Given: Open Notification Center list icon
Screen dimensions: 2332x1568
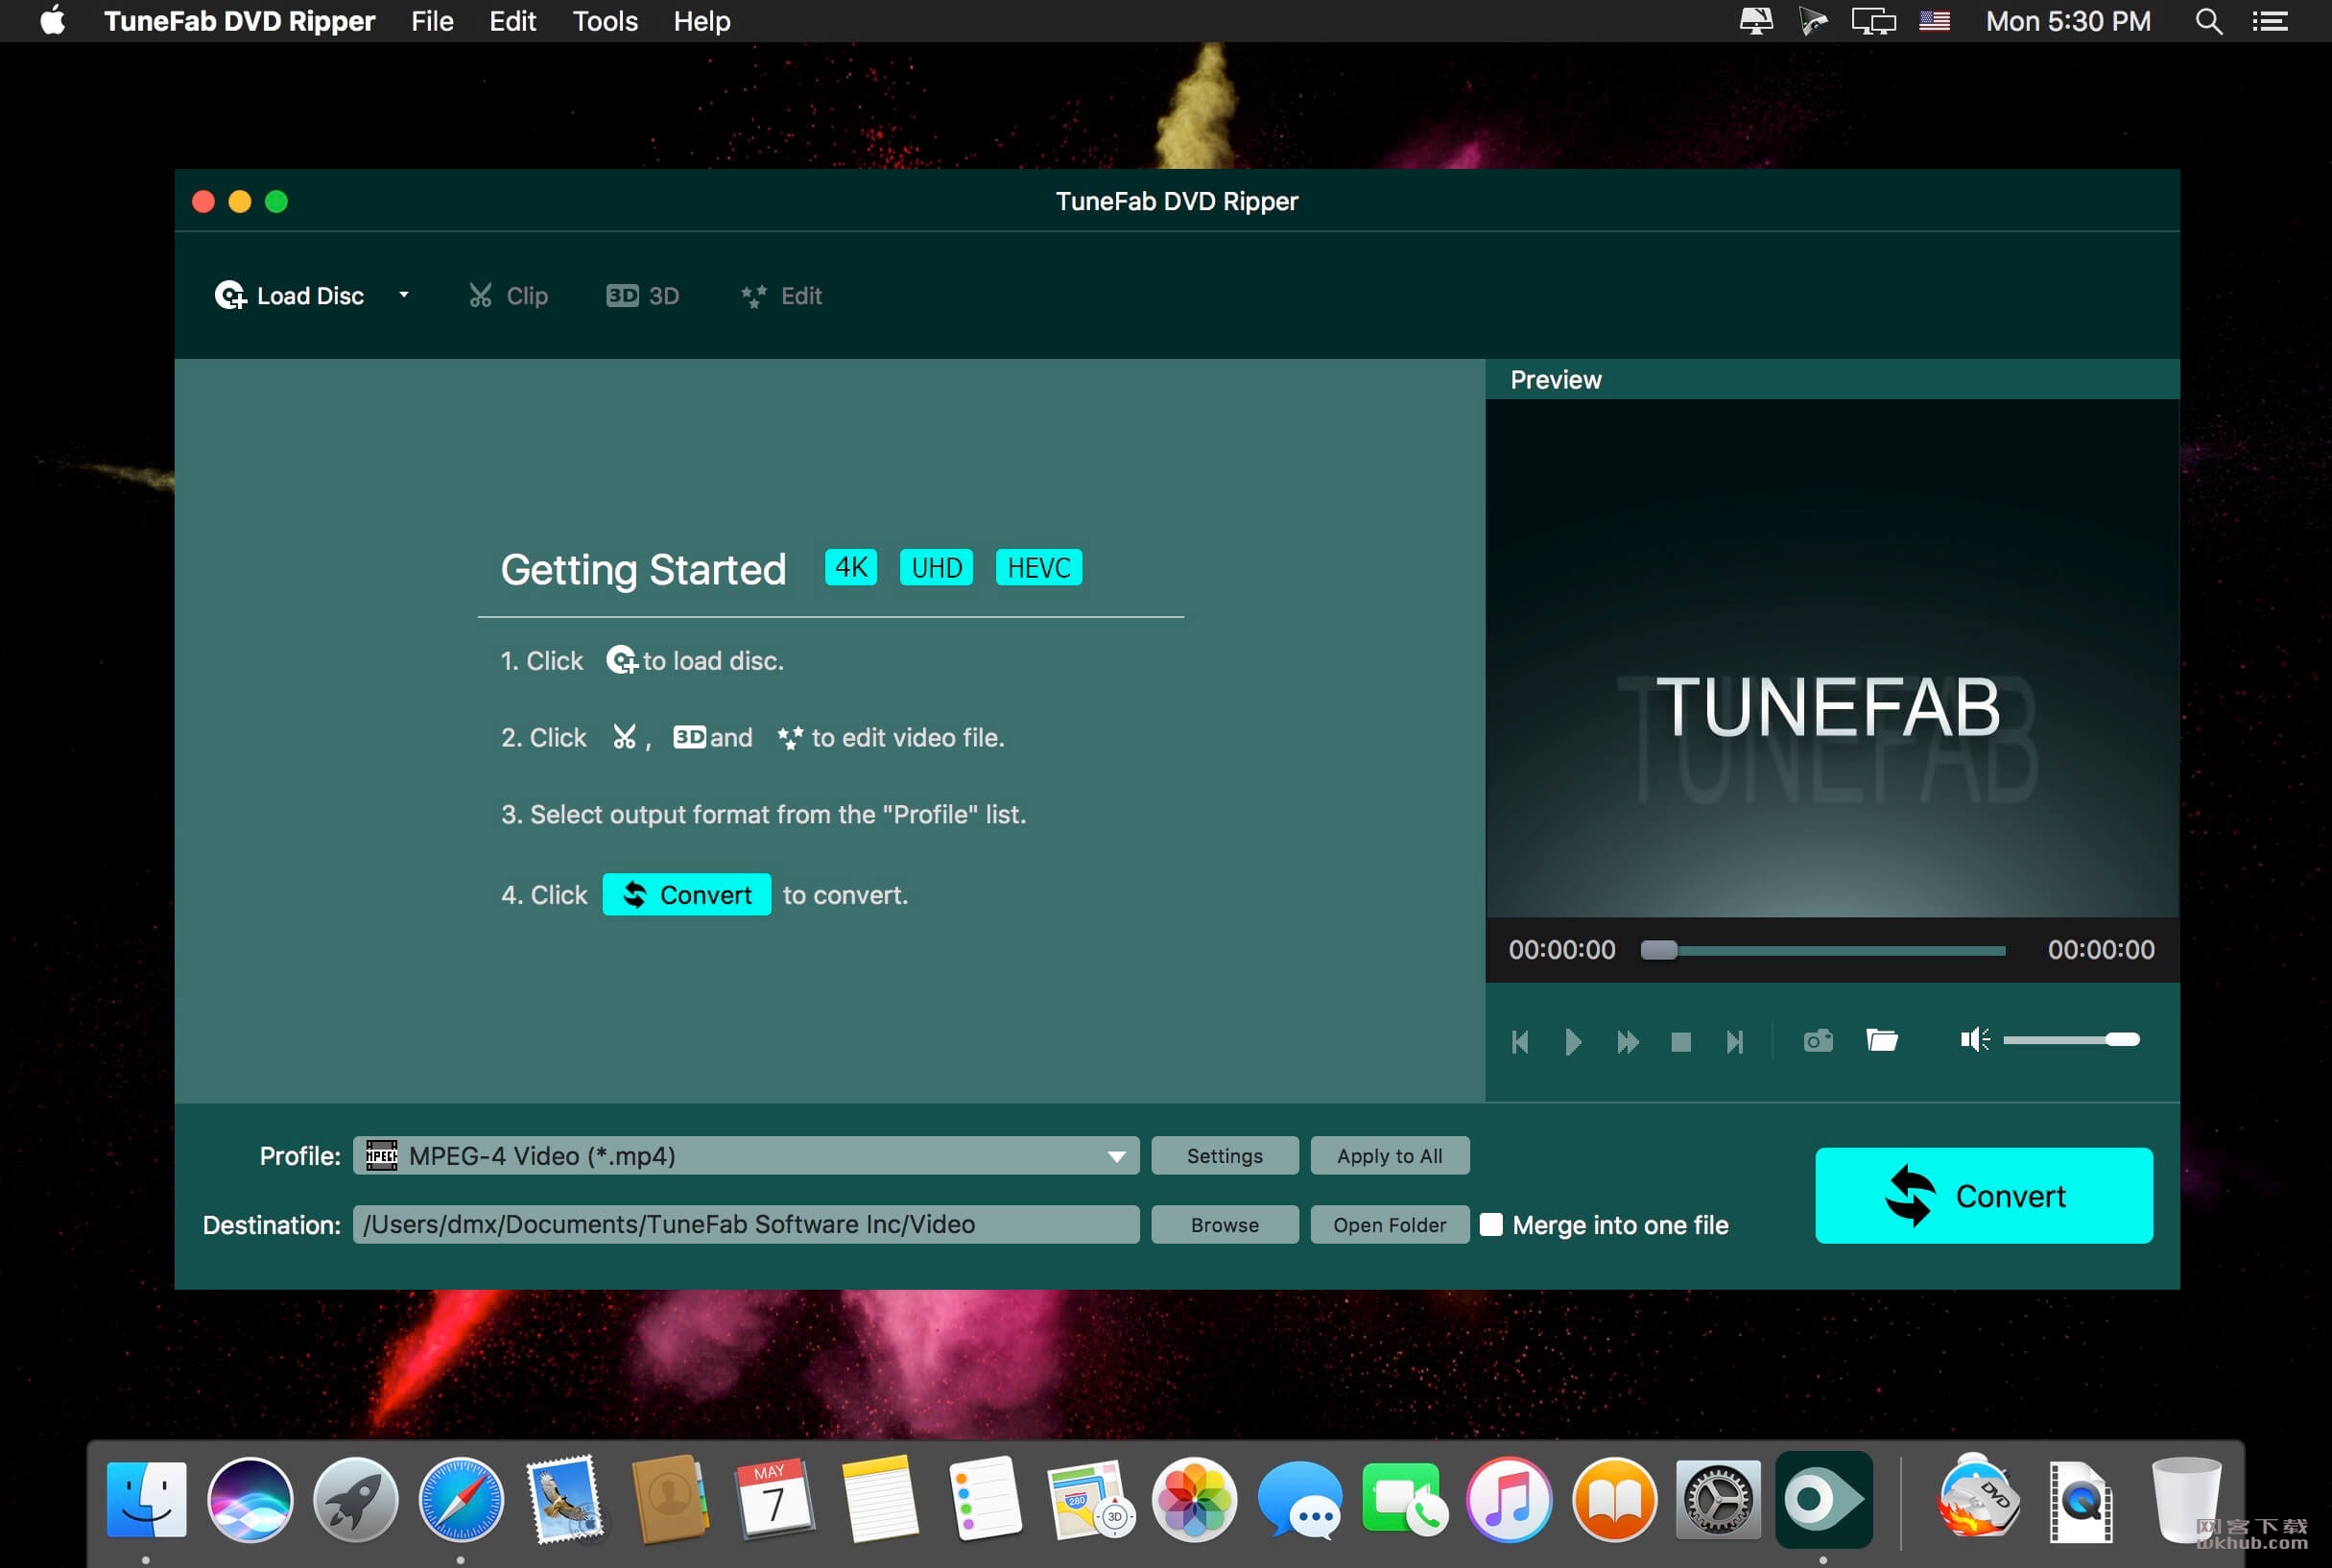Looking at the screenshot, I should (2270, 21).
